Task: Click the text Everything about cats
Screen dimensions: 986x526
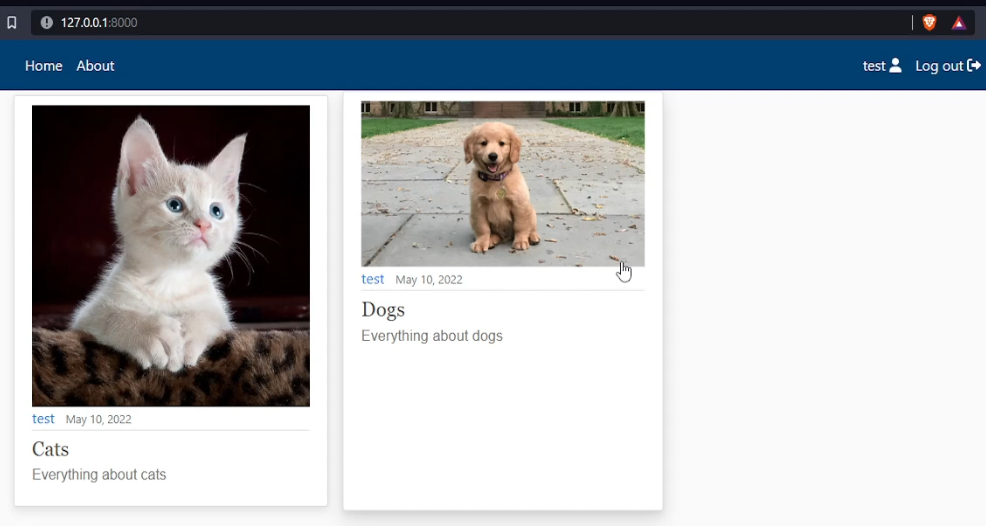Action: (99, 475)
